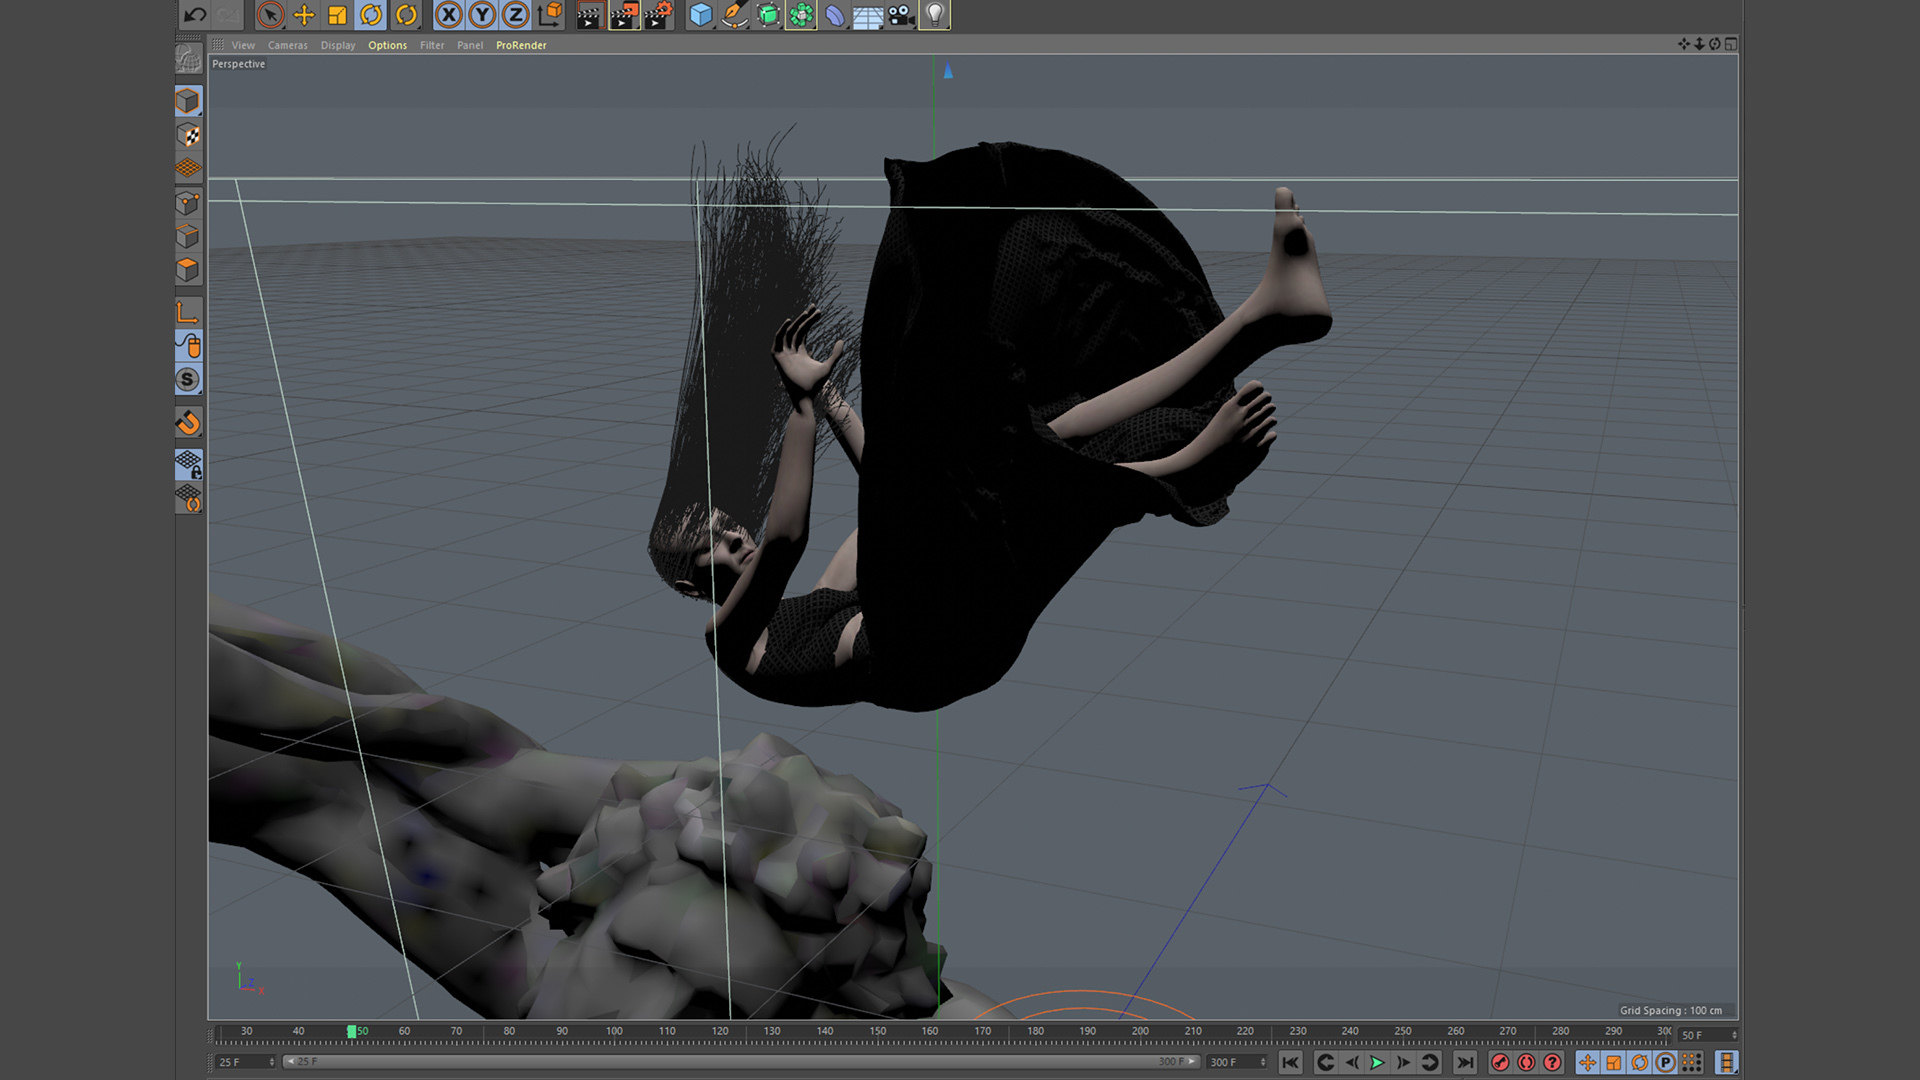Select the Spline Pen tool
The image size is (1920, 1080).
click(734, 15)
